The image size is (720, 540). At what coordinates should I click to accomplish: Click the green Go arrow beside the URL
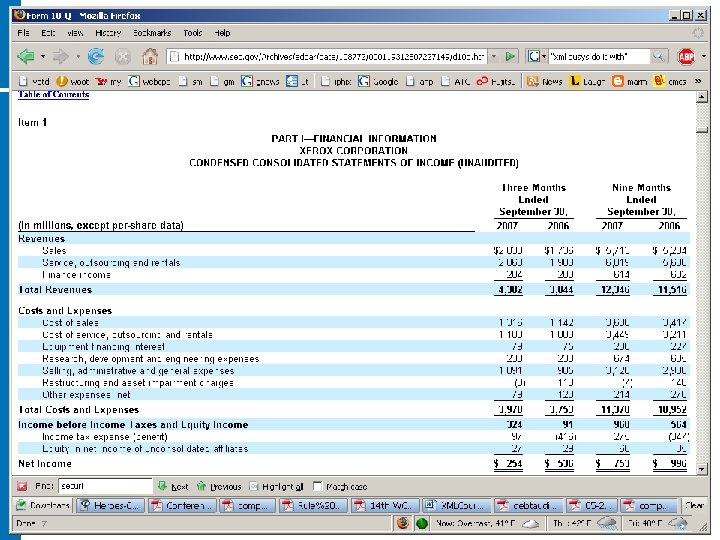click(x=510, y=56)
